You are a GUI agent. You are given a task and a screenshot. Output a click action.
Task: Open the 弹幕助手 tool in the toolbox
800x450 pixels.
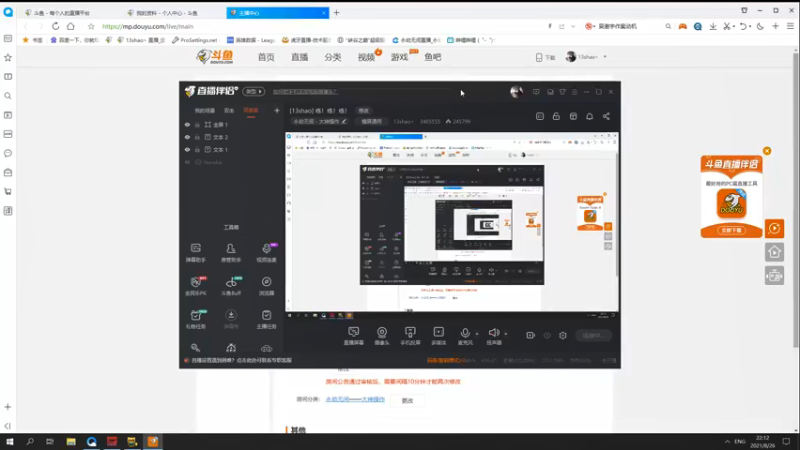[x=195, y=253]
